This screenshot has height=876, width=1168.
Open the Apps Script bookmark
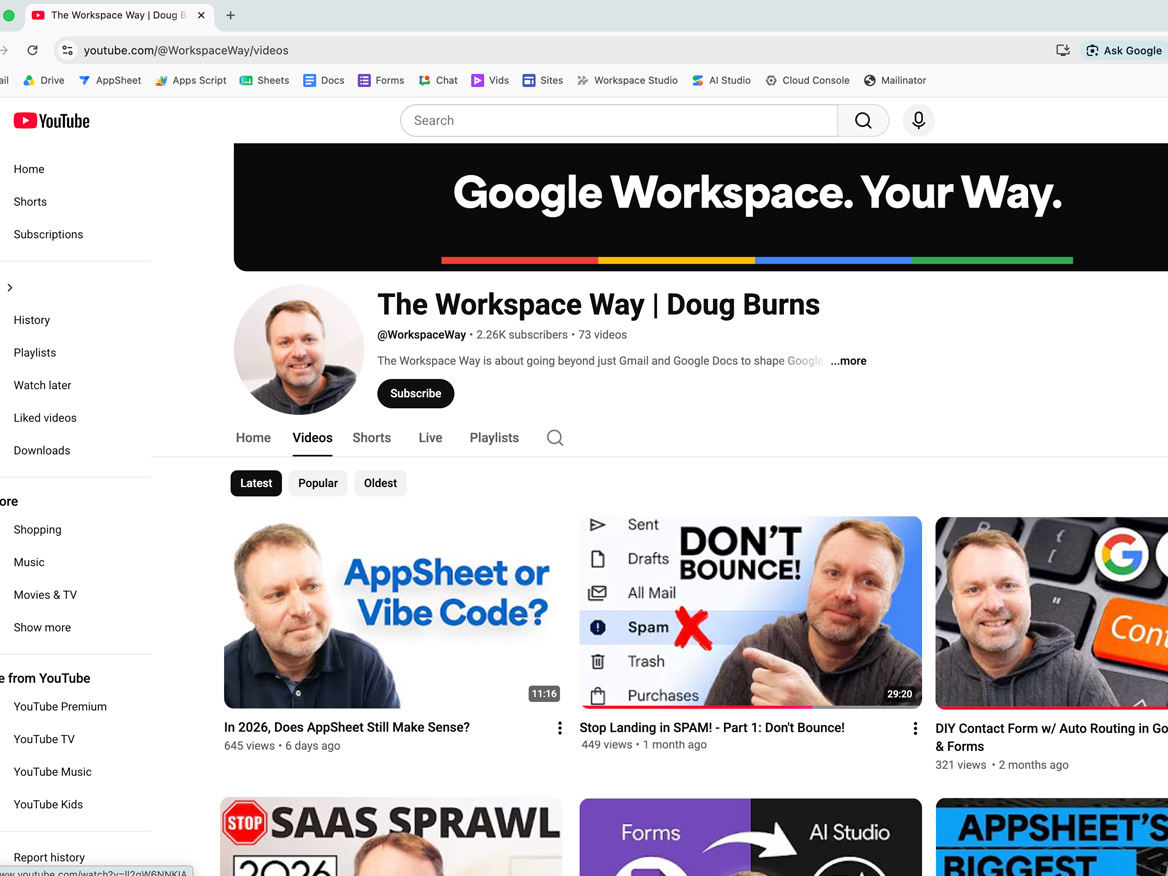[191, 80]
